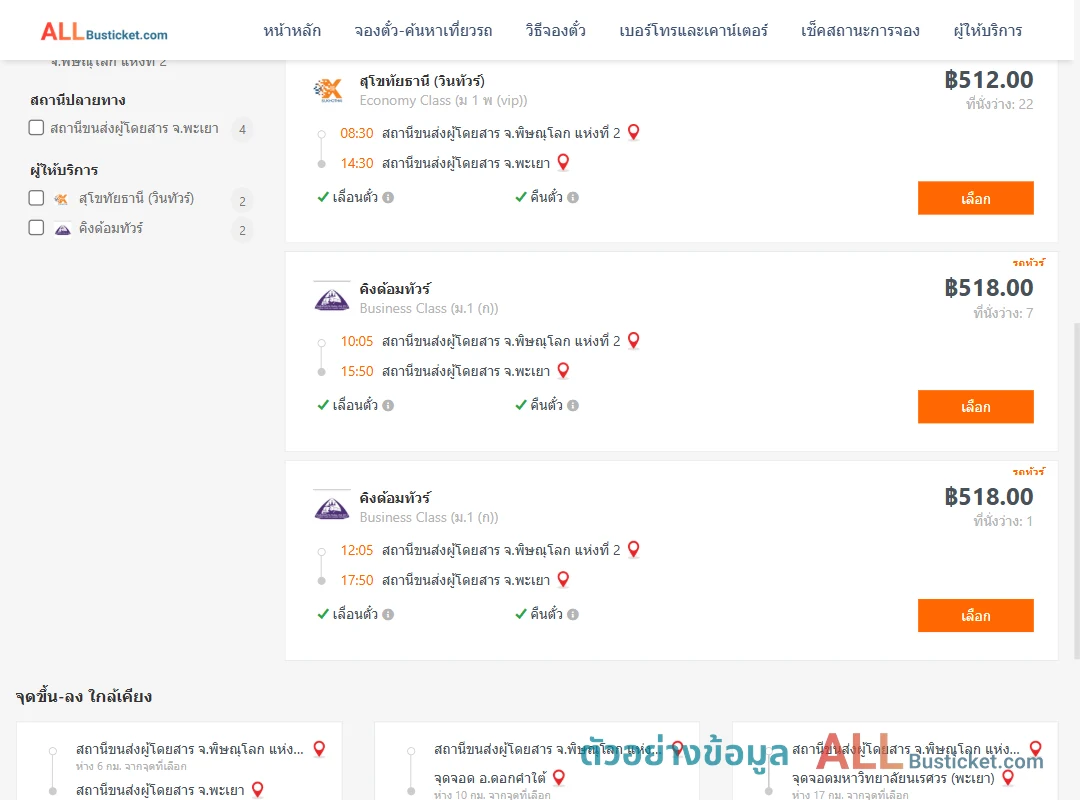Open map pin for 10:05 departure station
The width and height of the screenshot is (1080, 800).
634,340
